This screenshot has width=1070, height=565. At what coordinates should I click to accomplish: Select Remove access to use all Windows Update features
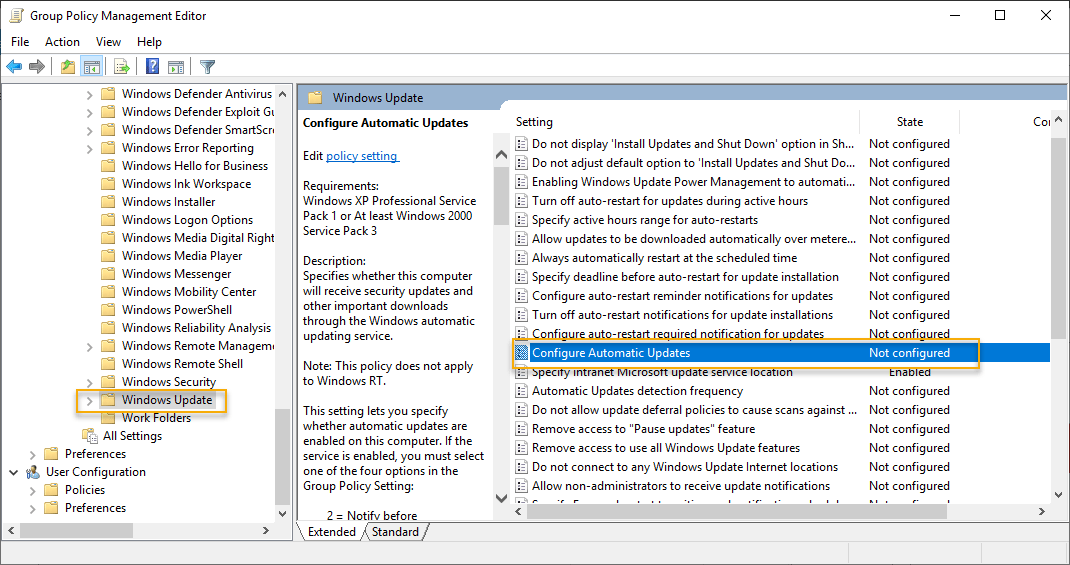coord(666,448)
